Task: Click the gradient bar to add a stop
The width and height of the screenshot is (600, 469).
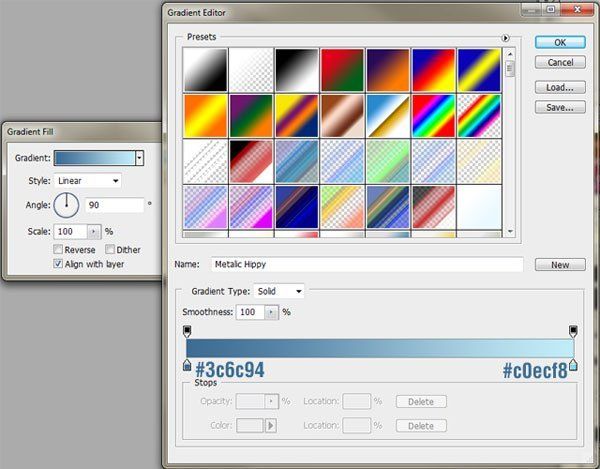Action: 380,348
